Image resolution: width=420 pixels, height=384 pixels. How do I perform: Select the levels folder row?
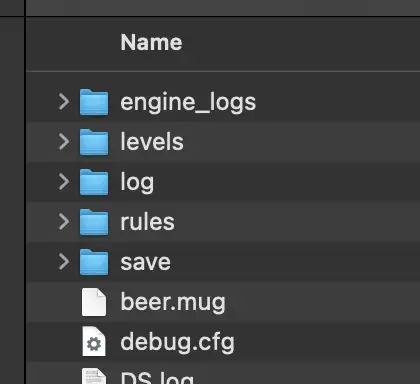point(223,142)
